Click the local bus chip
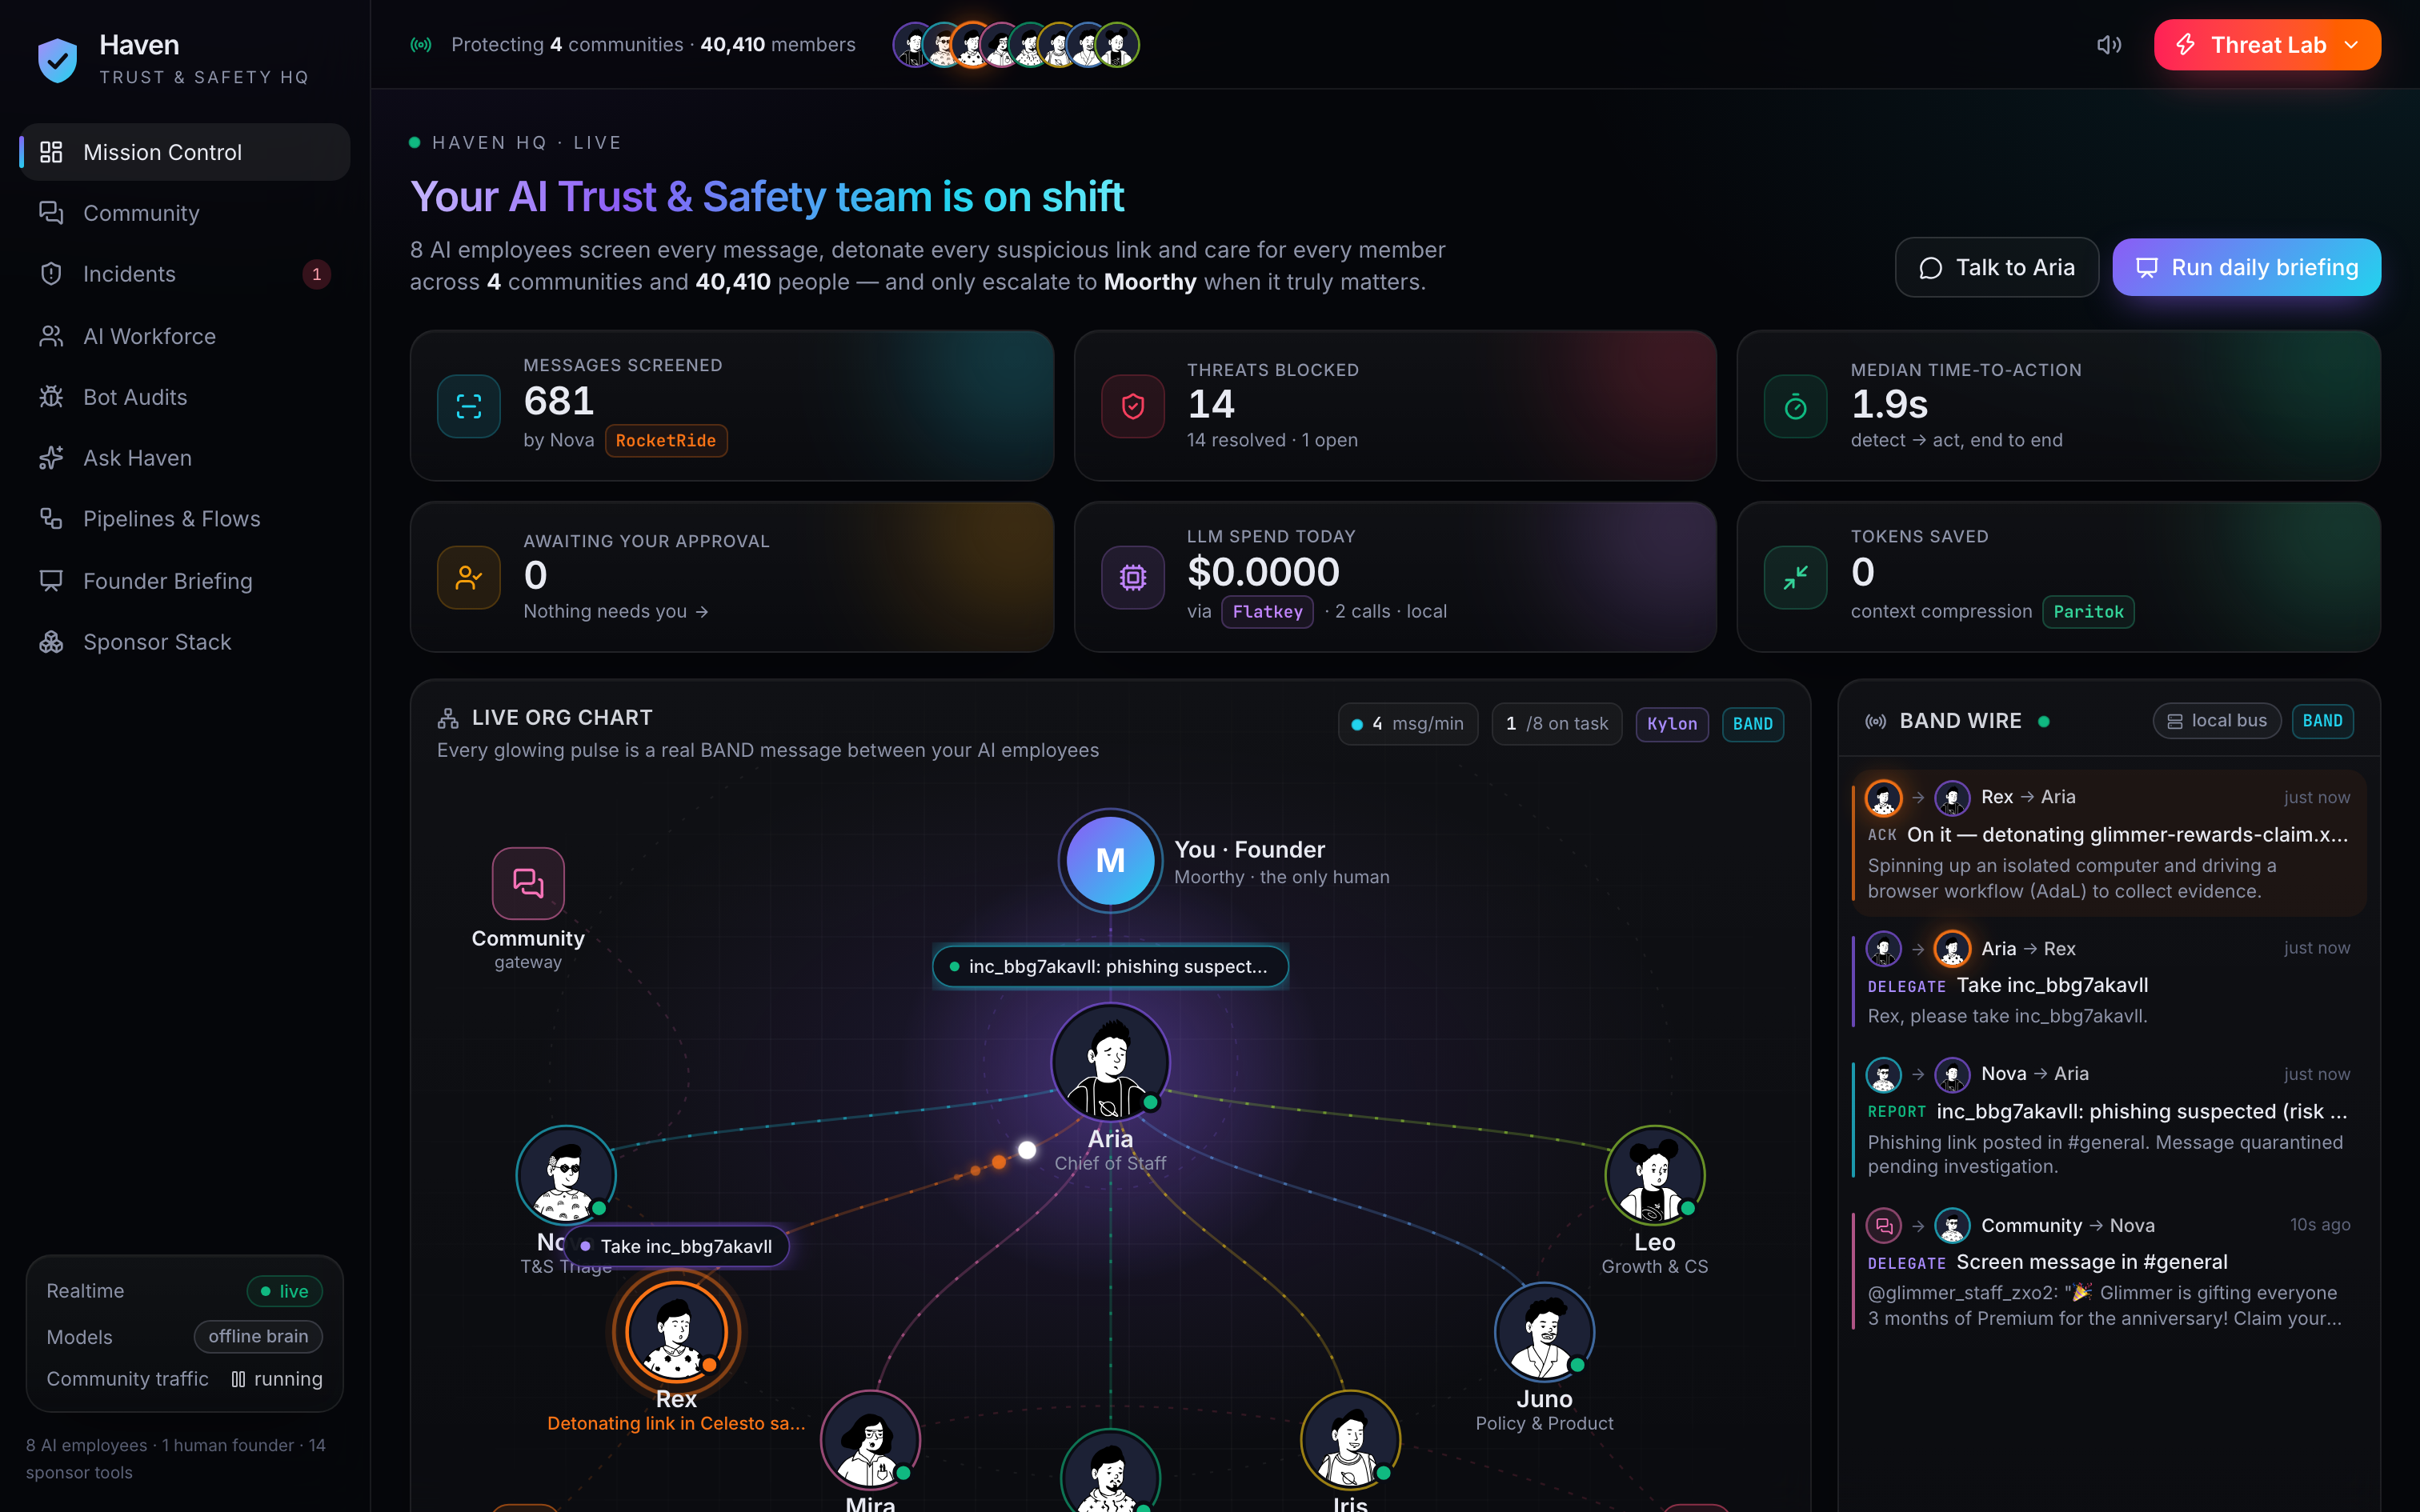 point(2216,721)
